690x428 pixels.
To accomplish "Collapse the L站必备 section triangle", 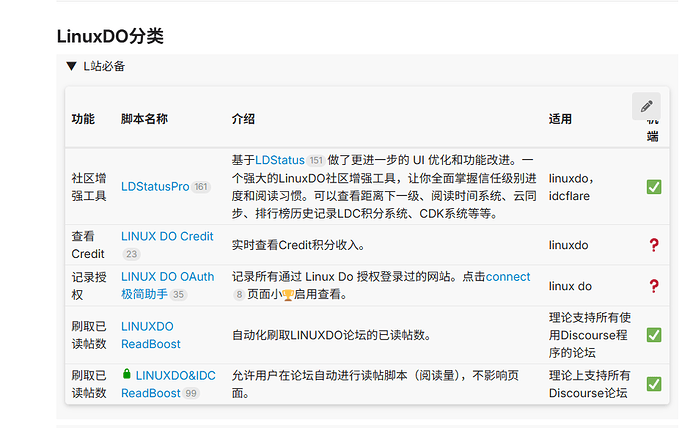I will (x=71, y=66).
